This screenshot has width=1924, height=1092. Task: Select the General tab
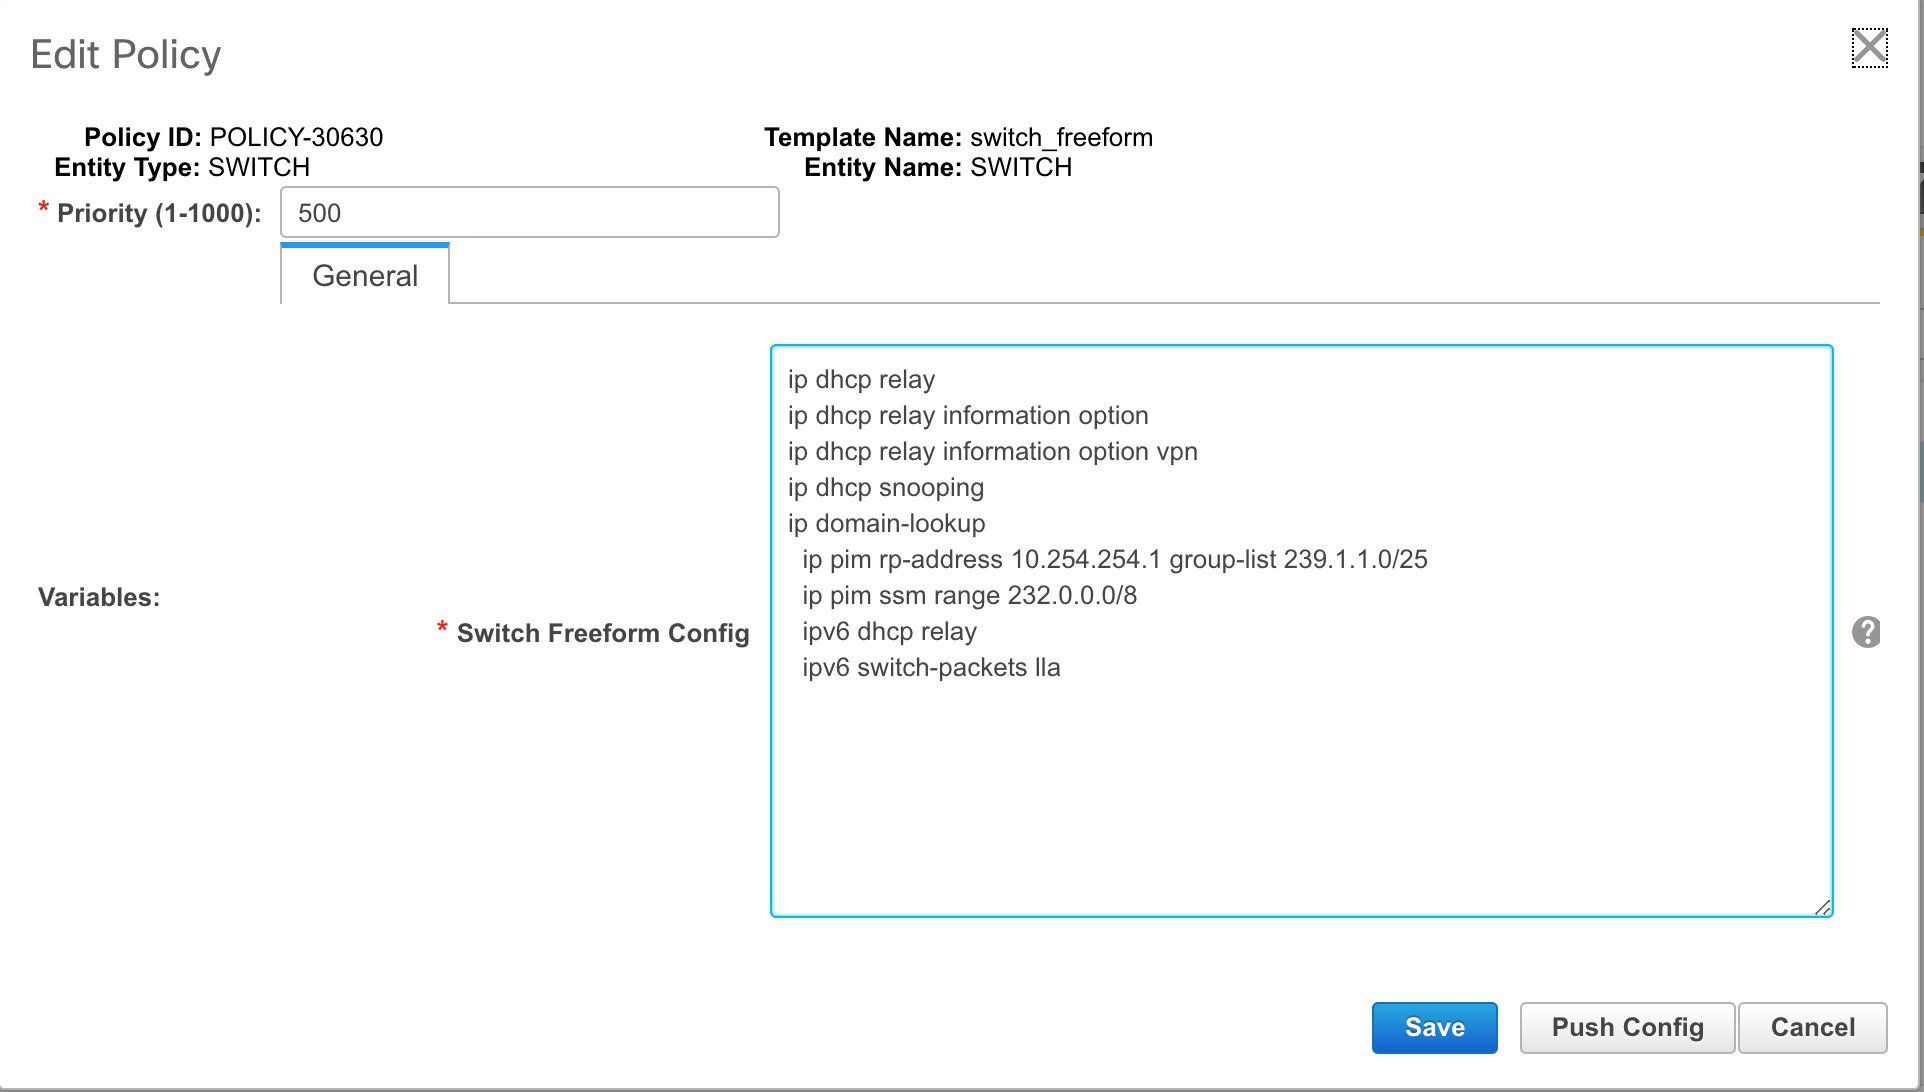click(x=365, y=275)
